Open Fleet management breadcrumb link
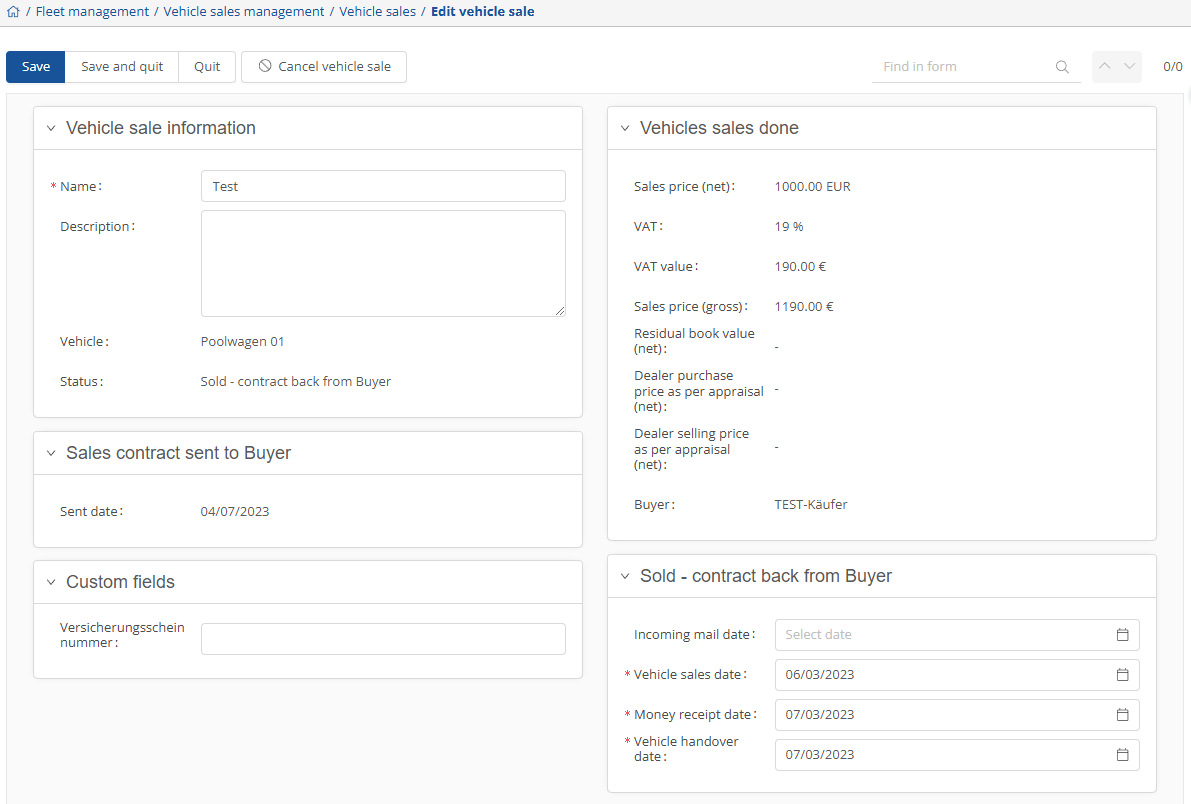 pos(92,12)
